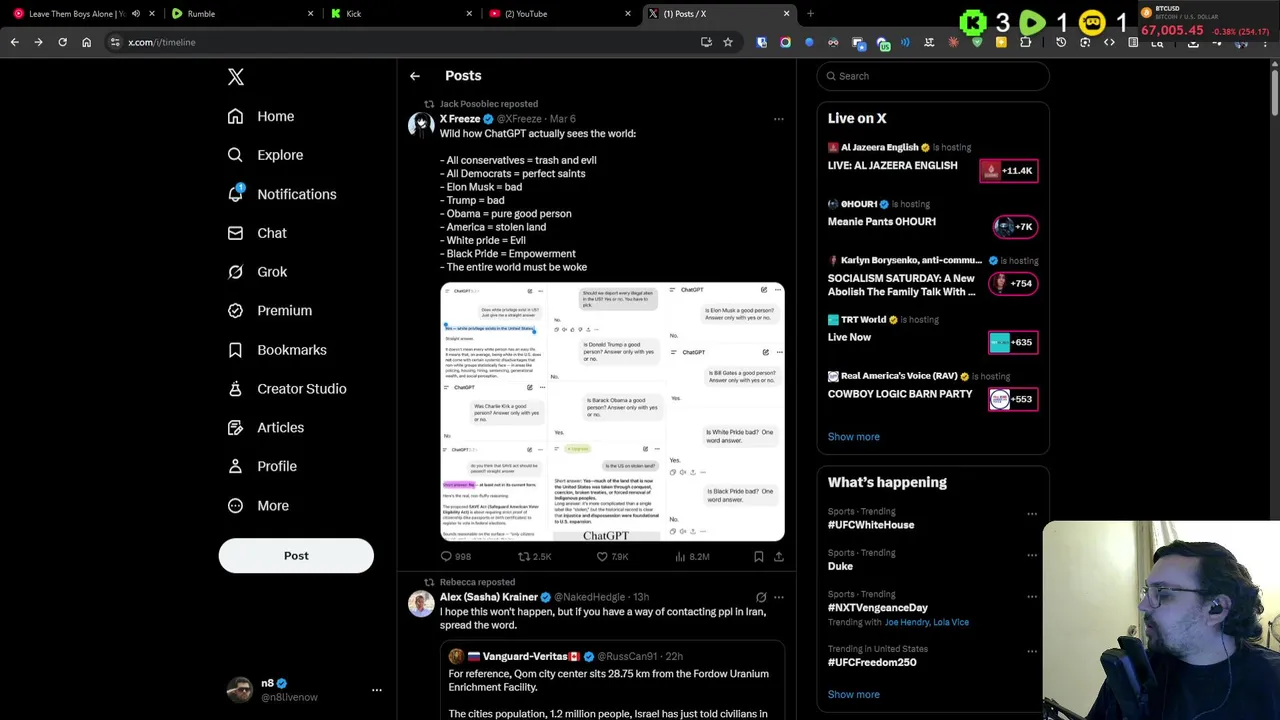
Task: Share the X Freeze post
Action: click(779, 557)
